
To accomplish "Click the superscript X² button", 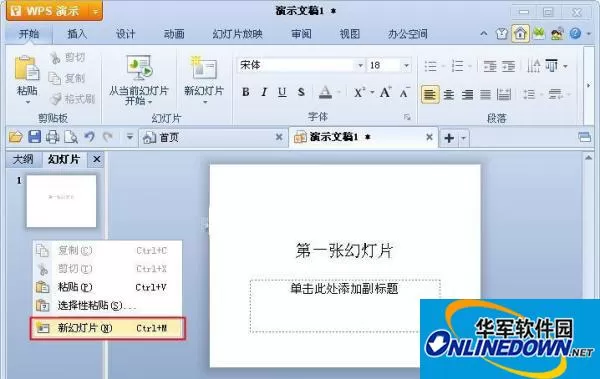I will point(359,92).
